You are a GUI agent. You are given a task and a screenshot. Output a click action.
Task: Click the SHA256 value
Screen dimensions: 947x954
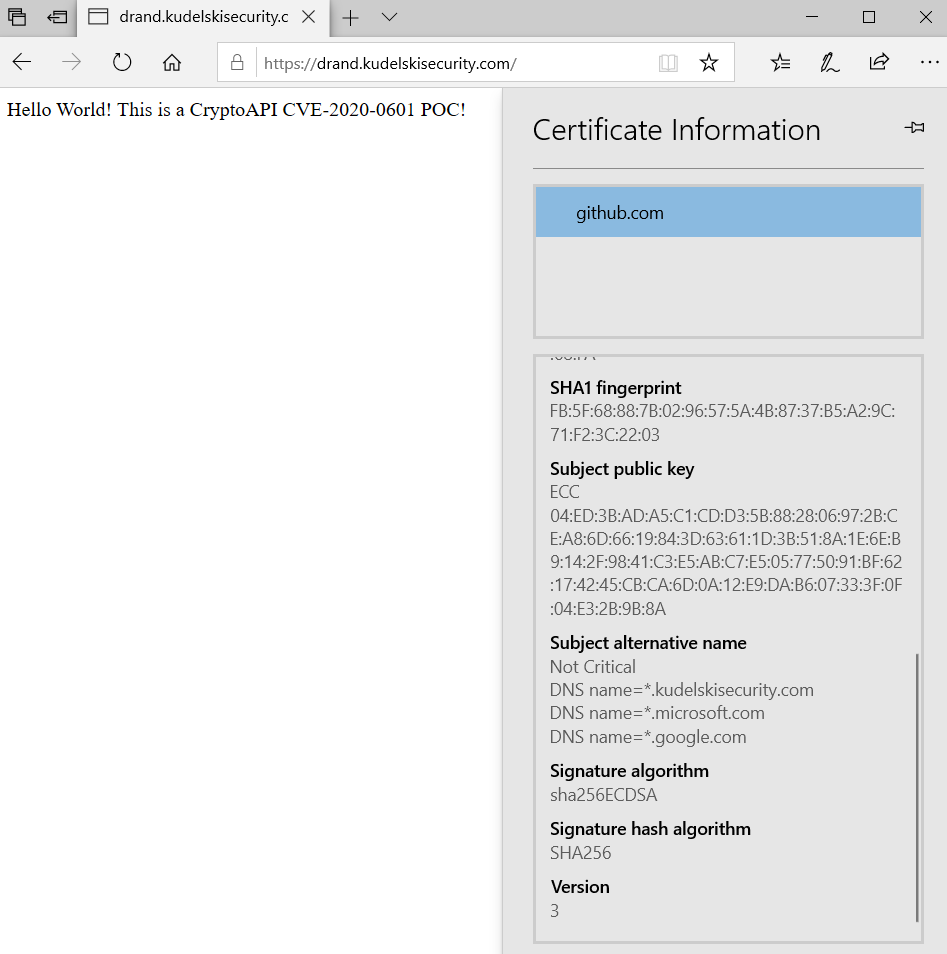[580, 852]
